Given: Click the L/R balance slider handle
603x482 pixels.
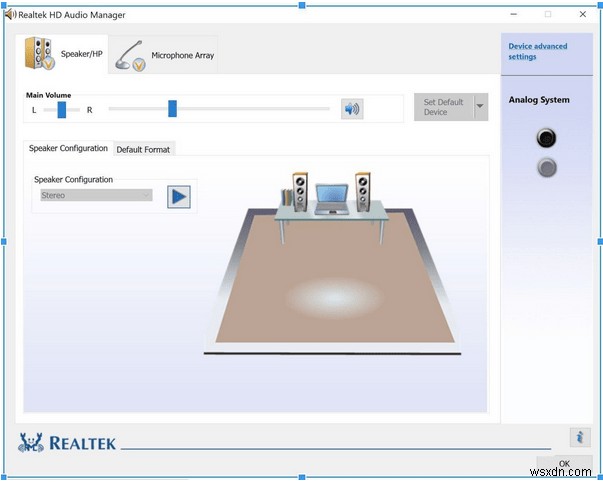Looking at the screenshot, I should click(62, 110).
